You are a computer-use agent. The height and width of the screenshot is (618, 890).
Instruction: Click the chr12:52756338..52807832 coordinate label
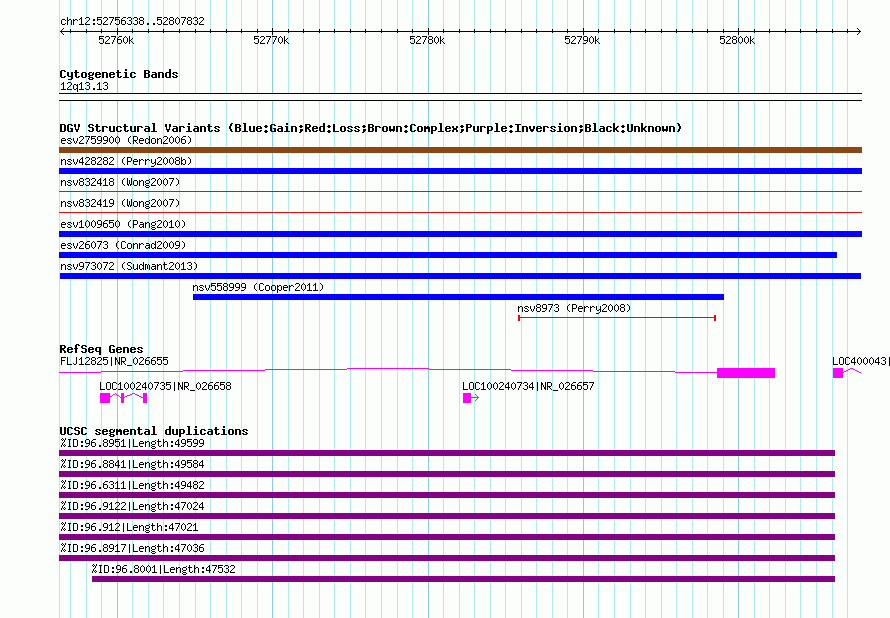(x=132, y=21)
